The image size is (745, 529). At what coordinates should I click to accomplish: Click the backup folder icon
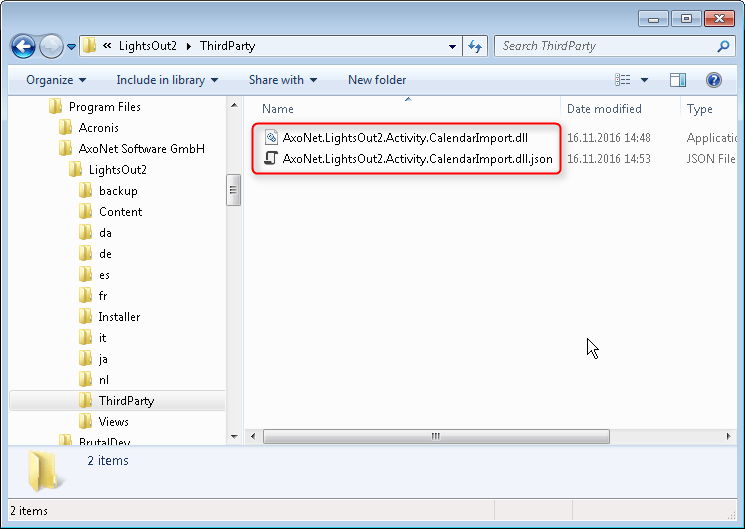(x=86, y=191)
